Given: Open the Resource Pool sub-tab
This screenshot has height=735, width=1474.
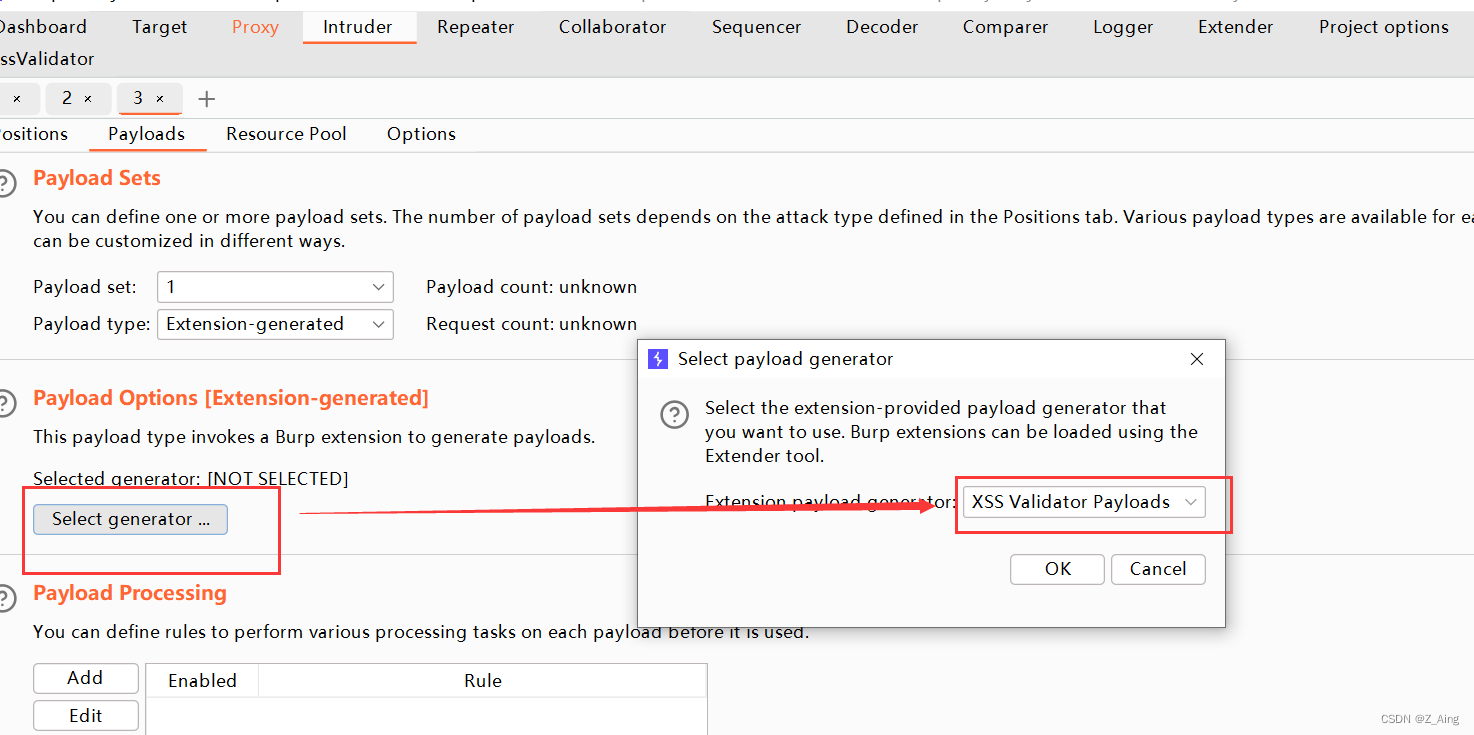Looking at the screenshot, I should [x=286, y=134].
